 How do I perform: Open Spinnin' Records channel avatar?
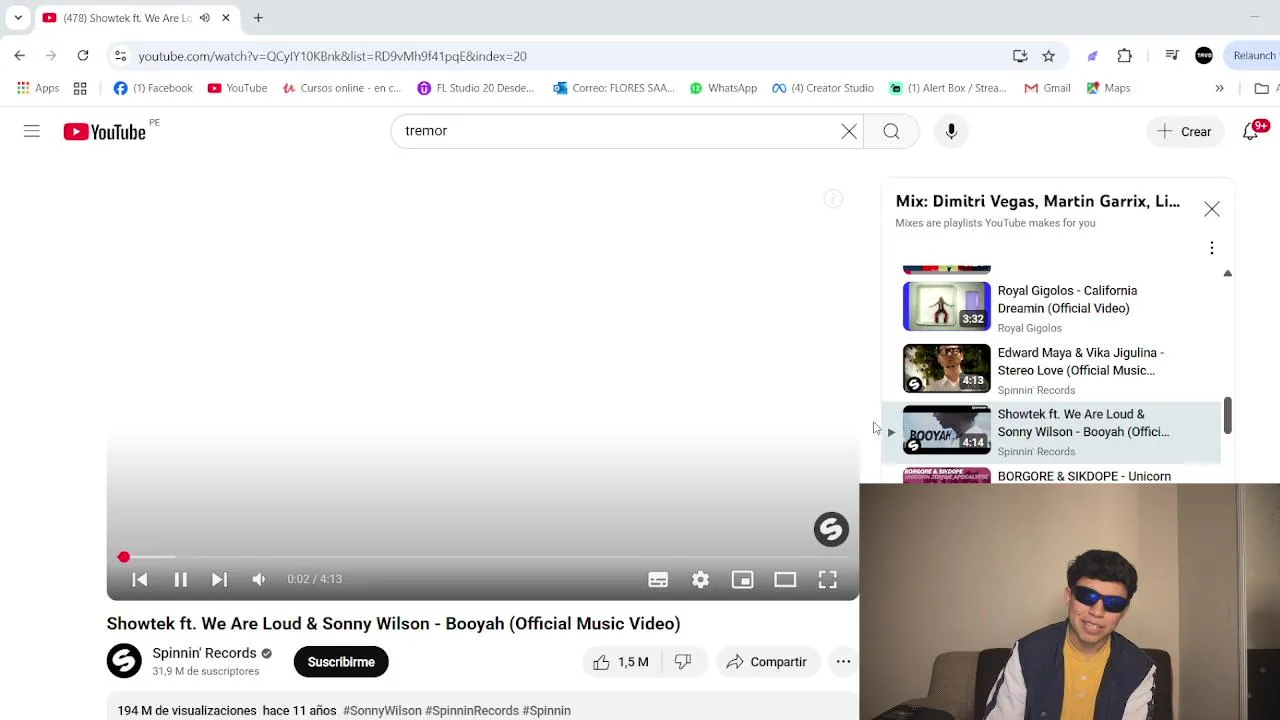(125, 661)
